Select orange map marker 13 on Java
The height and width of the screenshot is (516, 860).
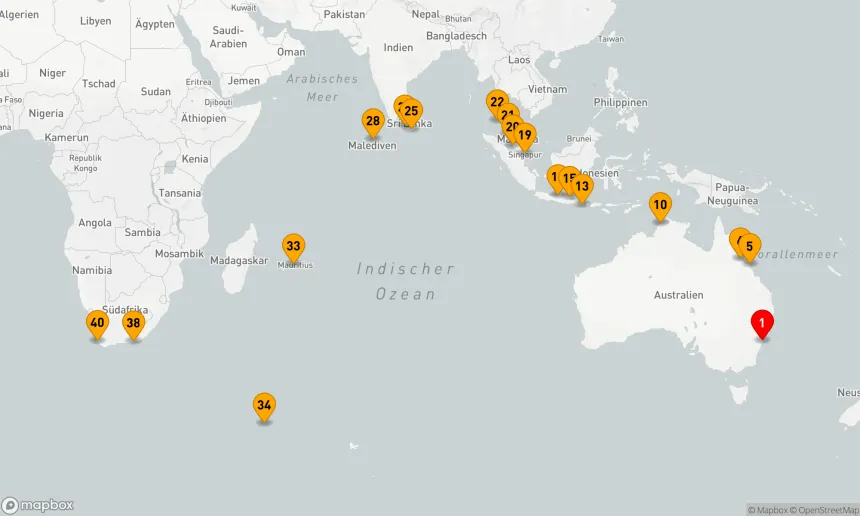click(582, 187)
